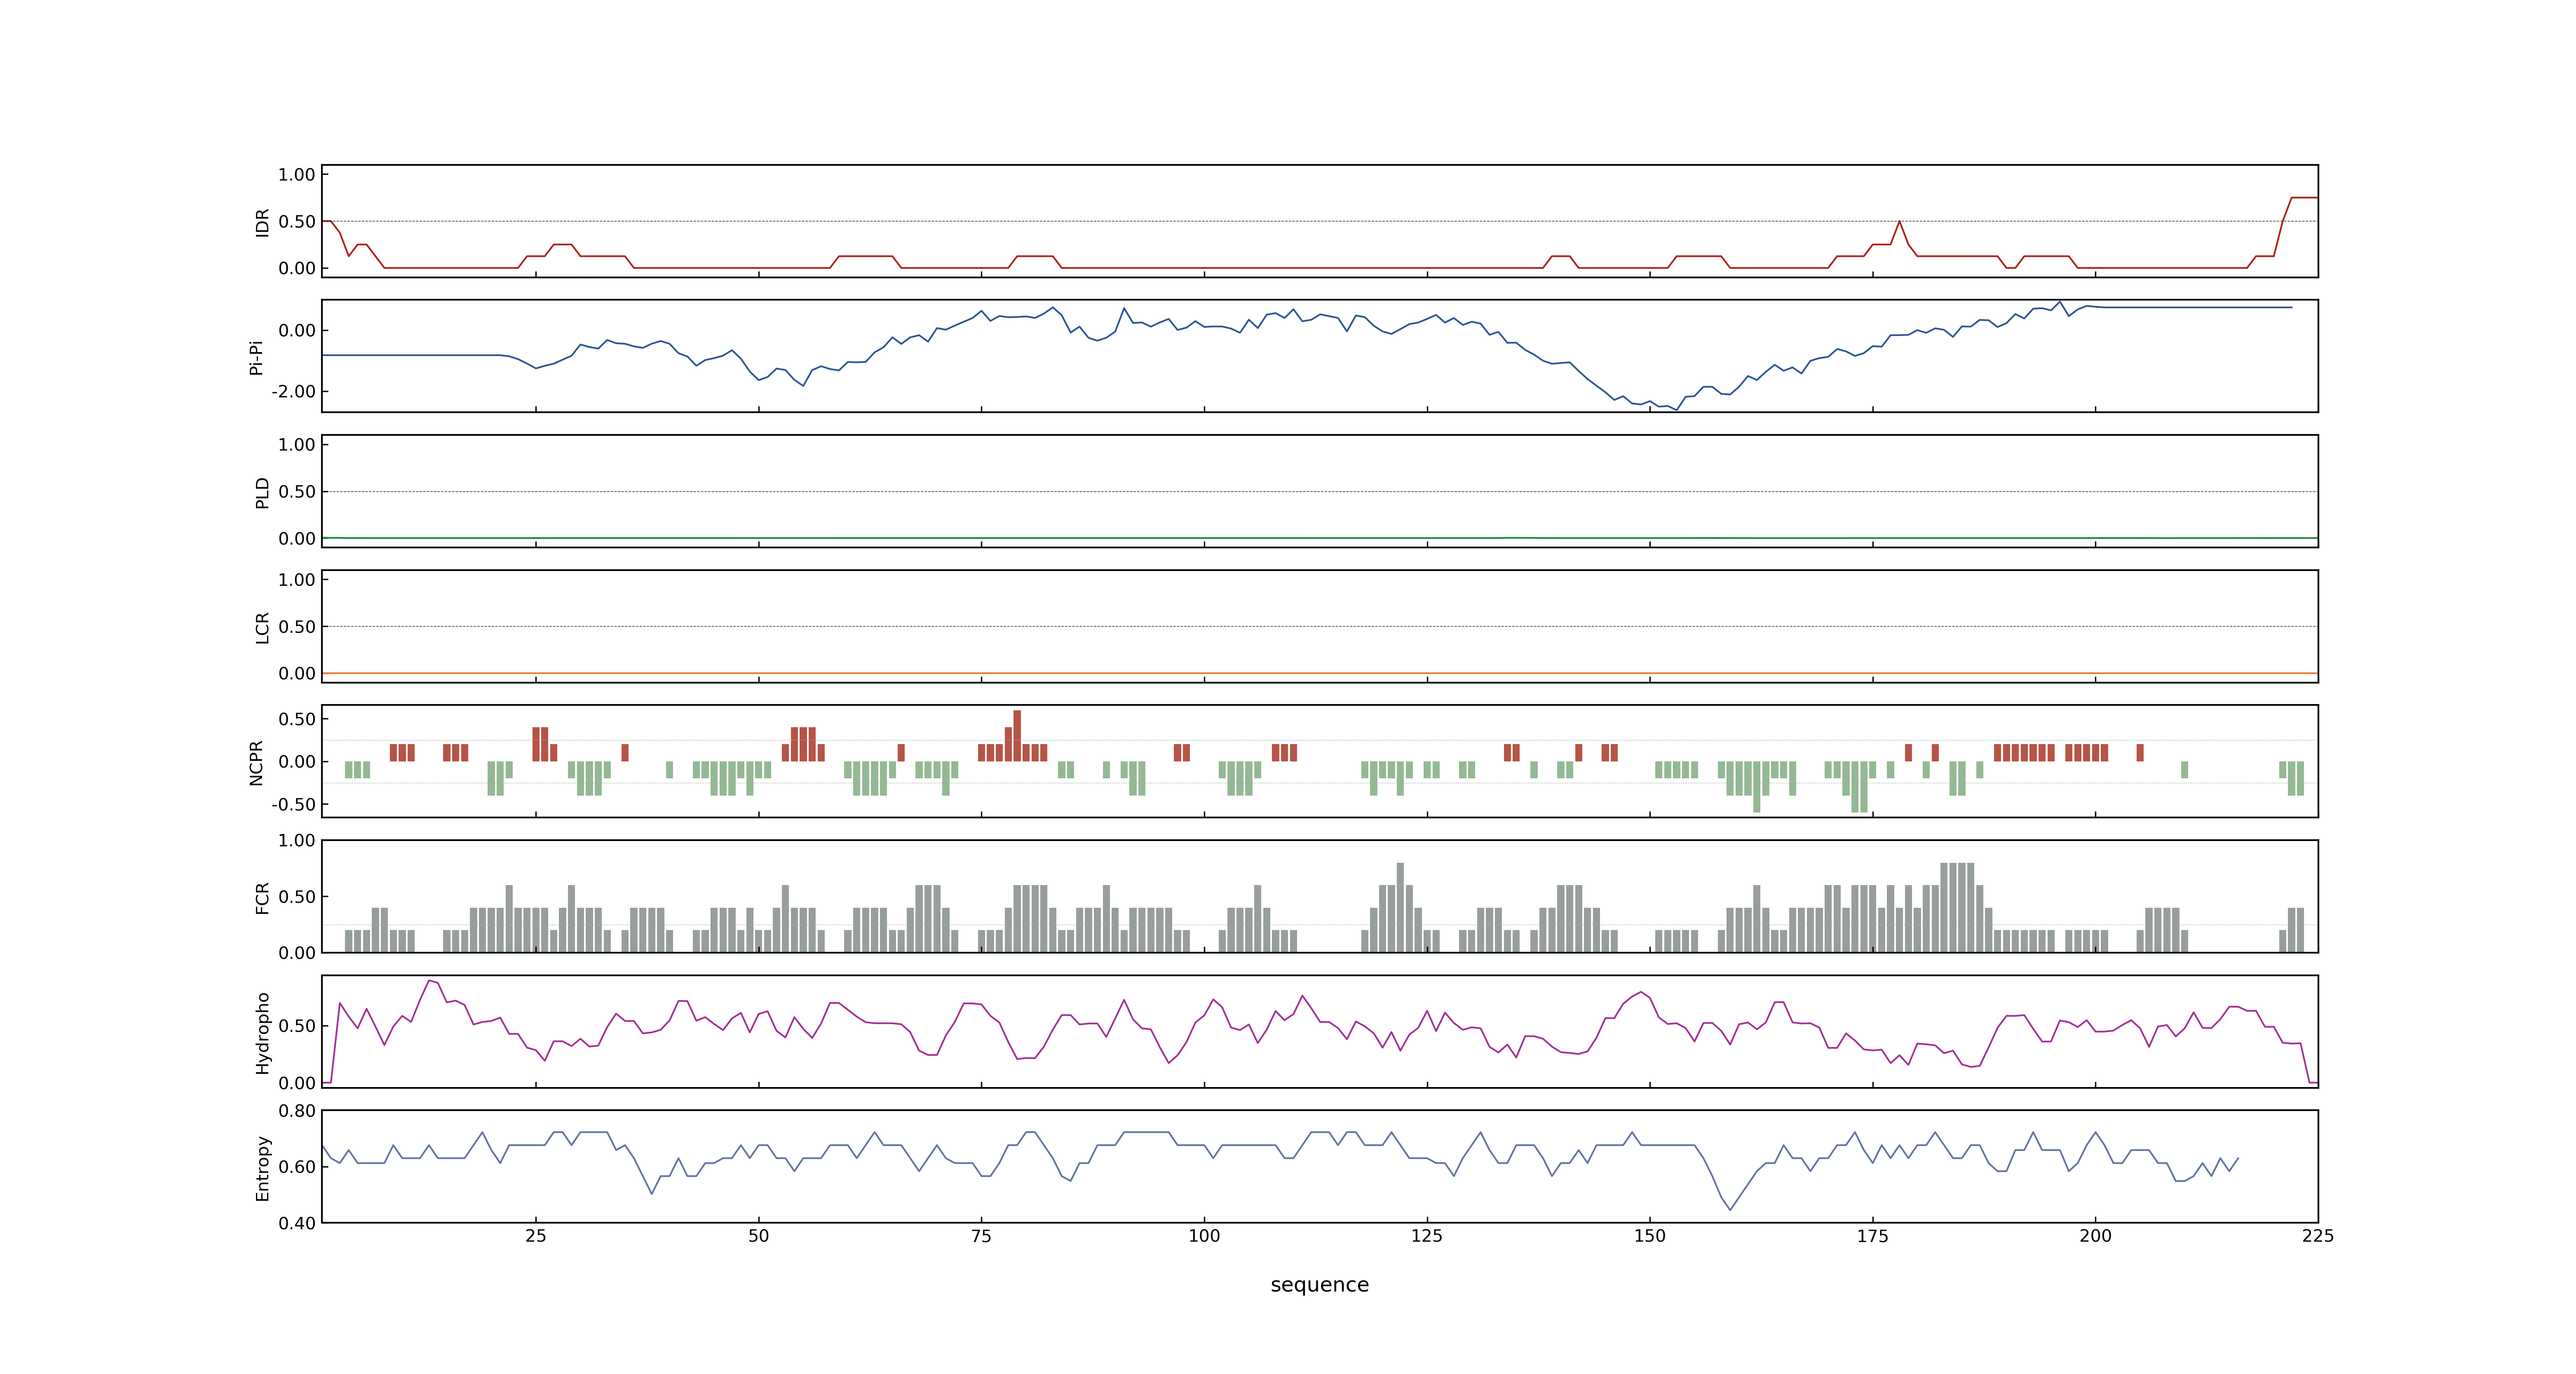2576x1374 pixels.
Task: Click x-axis tick label 125
Action: click(1427, 1236)
